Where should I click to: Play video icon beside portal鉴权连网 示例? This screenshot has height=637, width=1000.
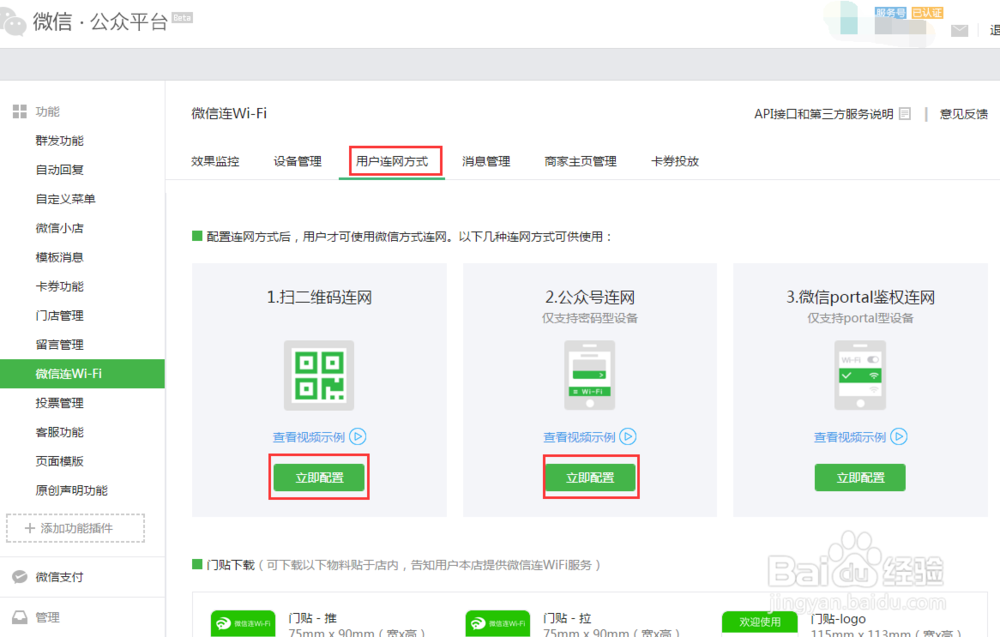[x=899, y=437]
